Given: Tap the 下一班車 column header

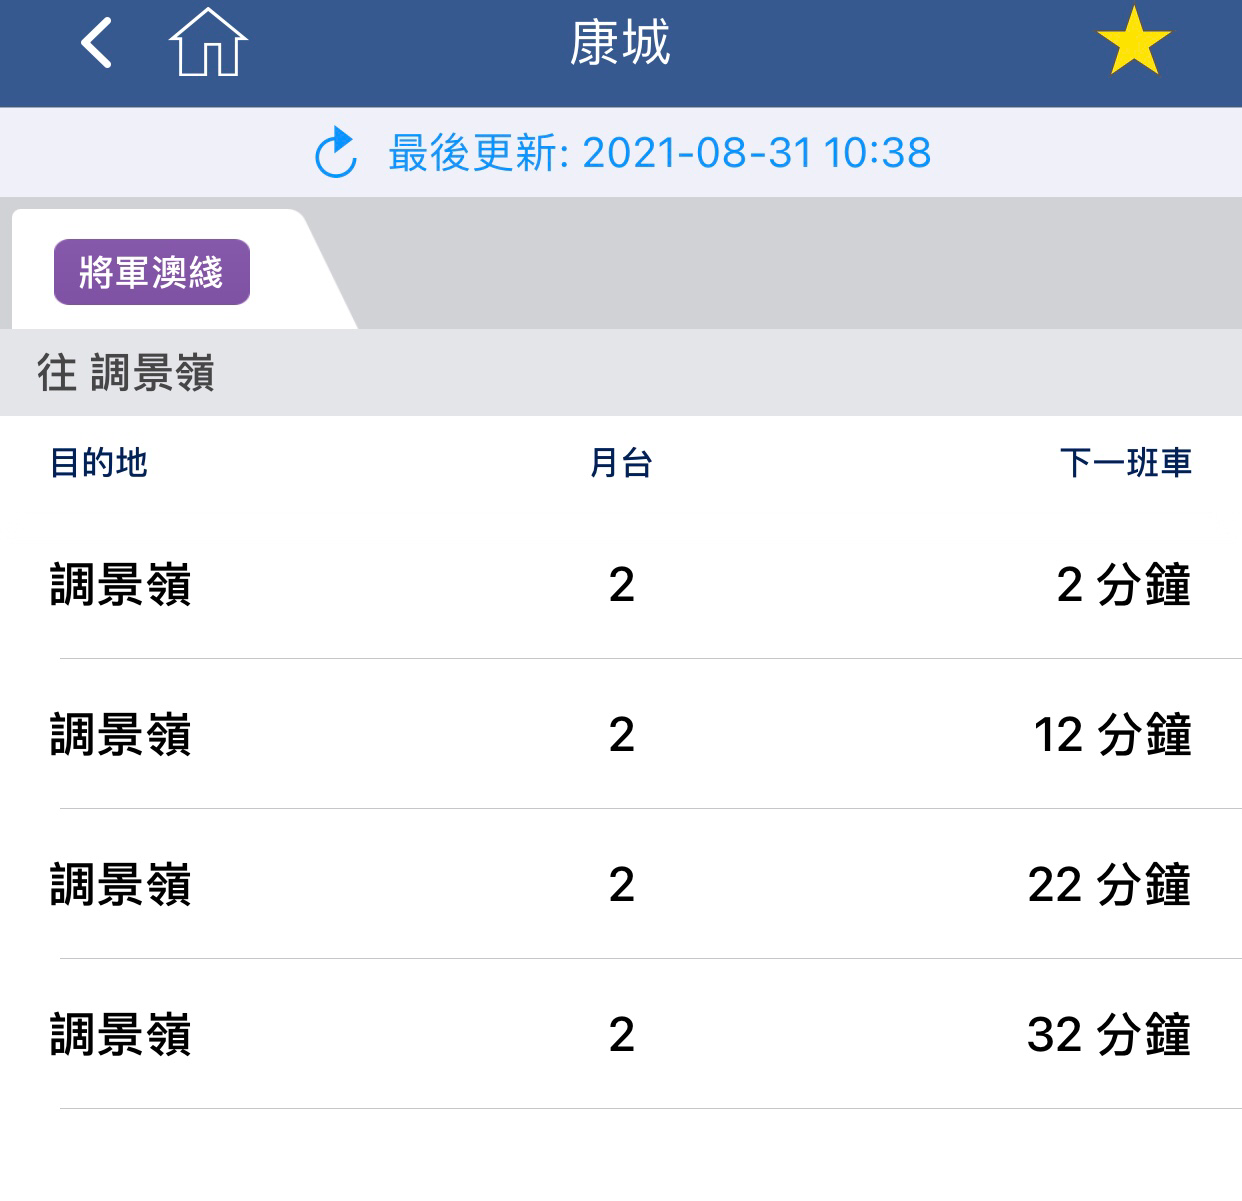Looking at the screenshot, I should point(1126,463).
